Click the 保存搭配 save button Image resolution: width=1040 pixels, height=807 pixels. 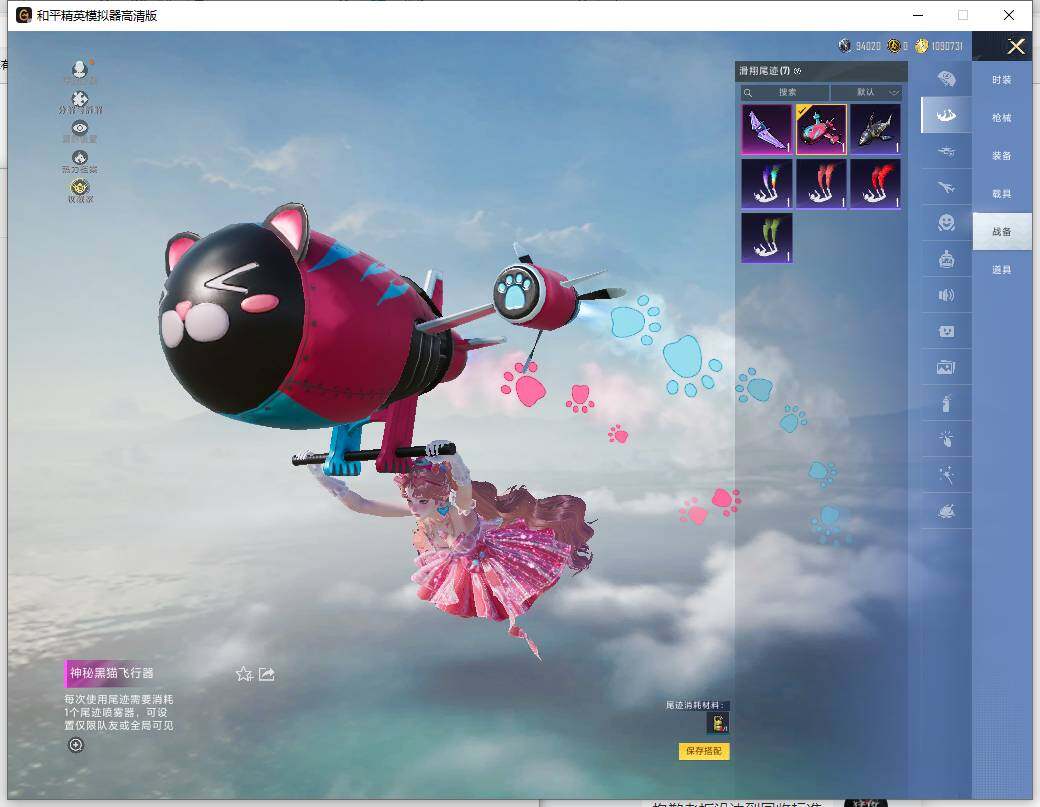click(704, 751)
